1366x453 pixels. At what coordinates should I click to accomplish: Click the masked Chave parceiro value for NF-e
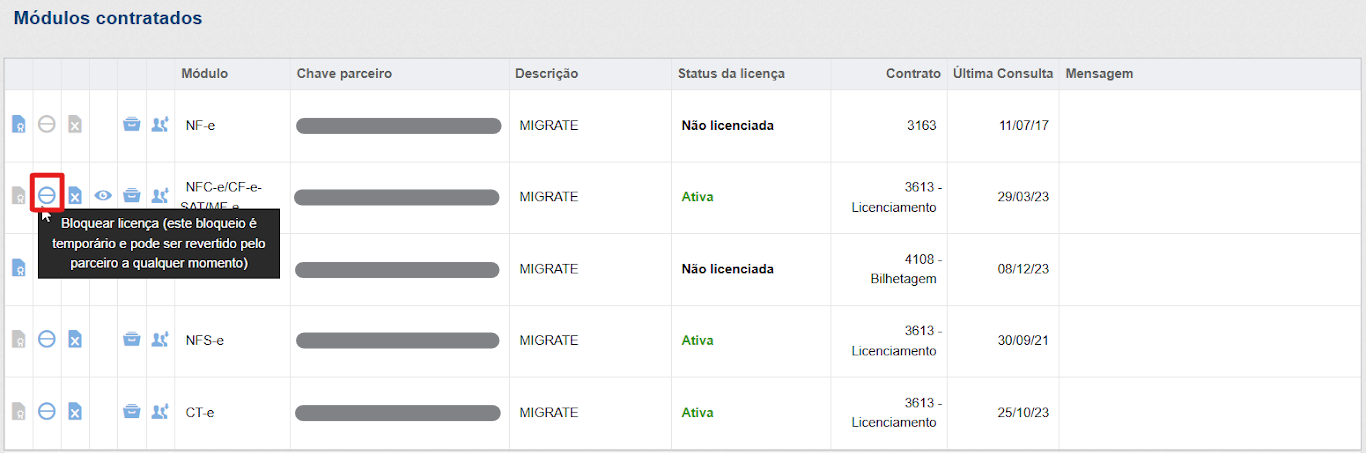click(x=398, y=126)
